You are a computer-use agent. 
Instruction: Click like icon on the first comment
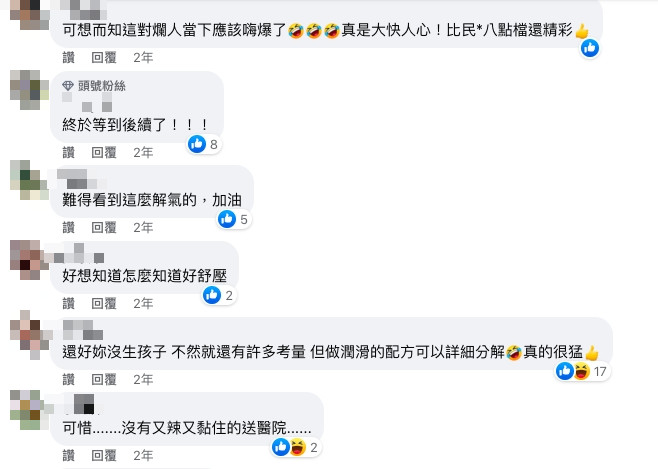point(590,48)
